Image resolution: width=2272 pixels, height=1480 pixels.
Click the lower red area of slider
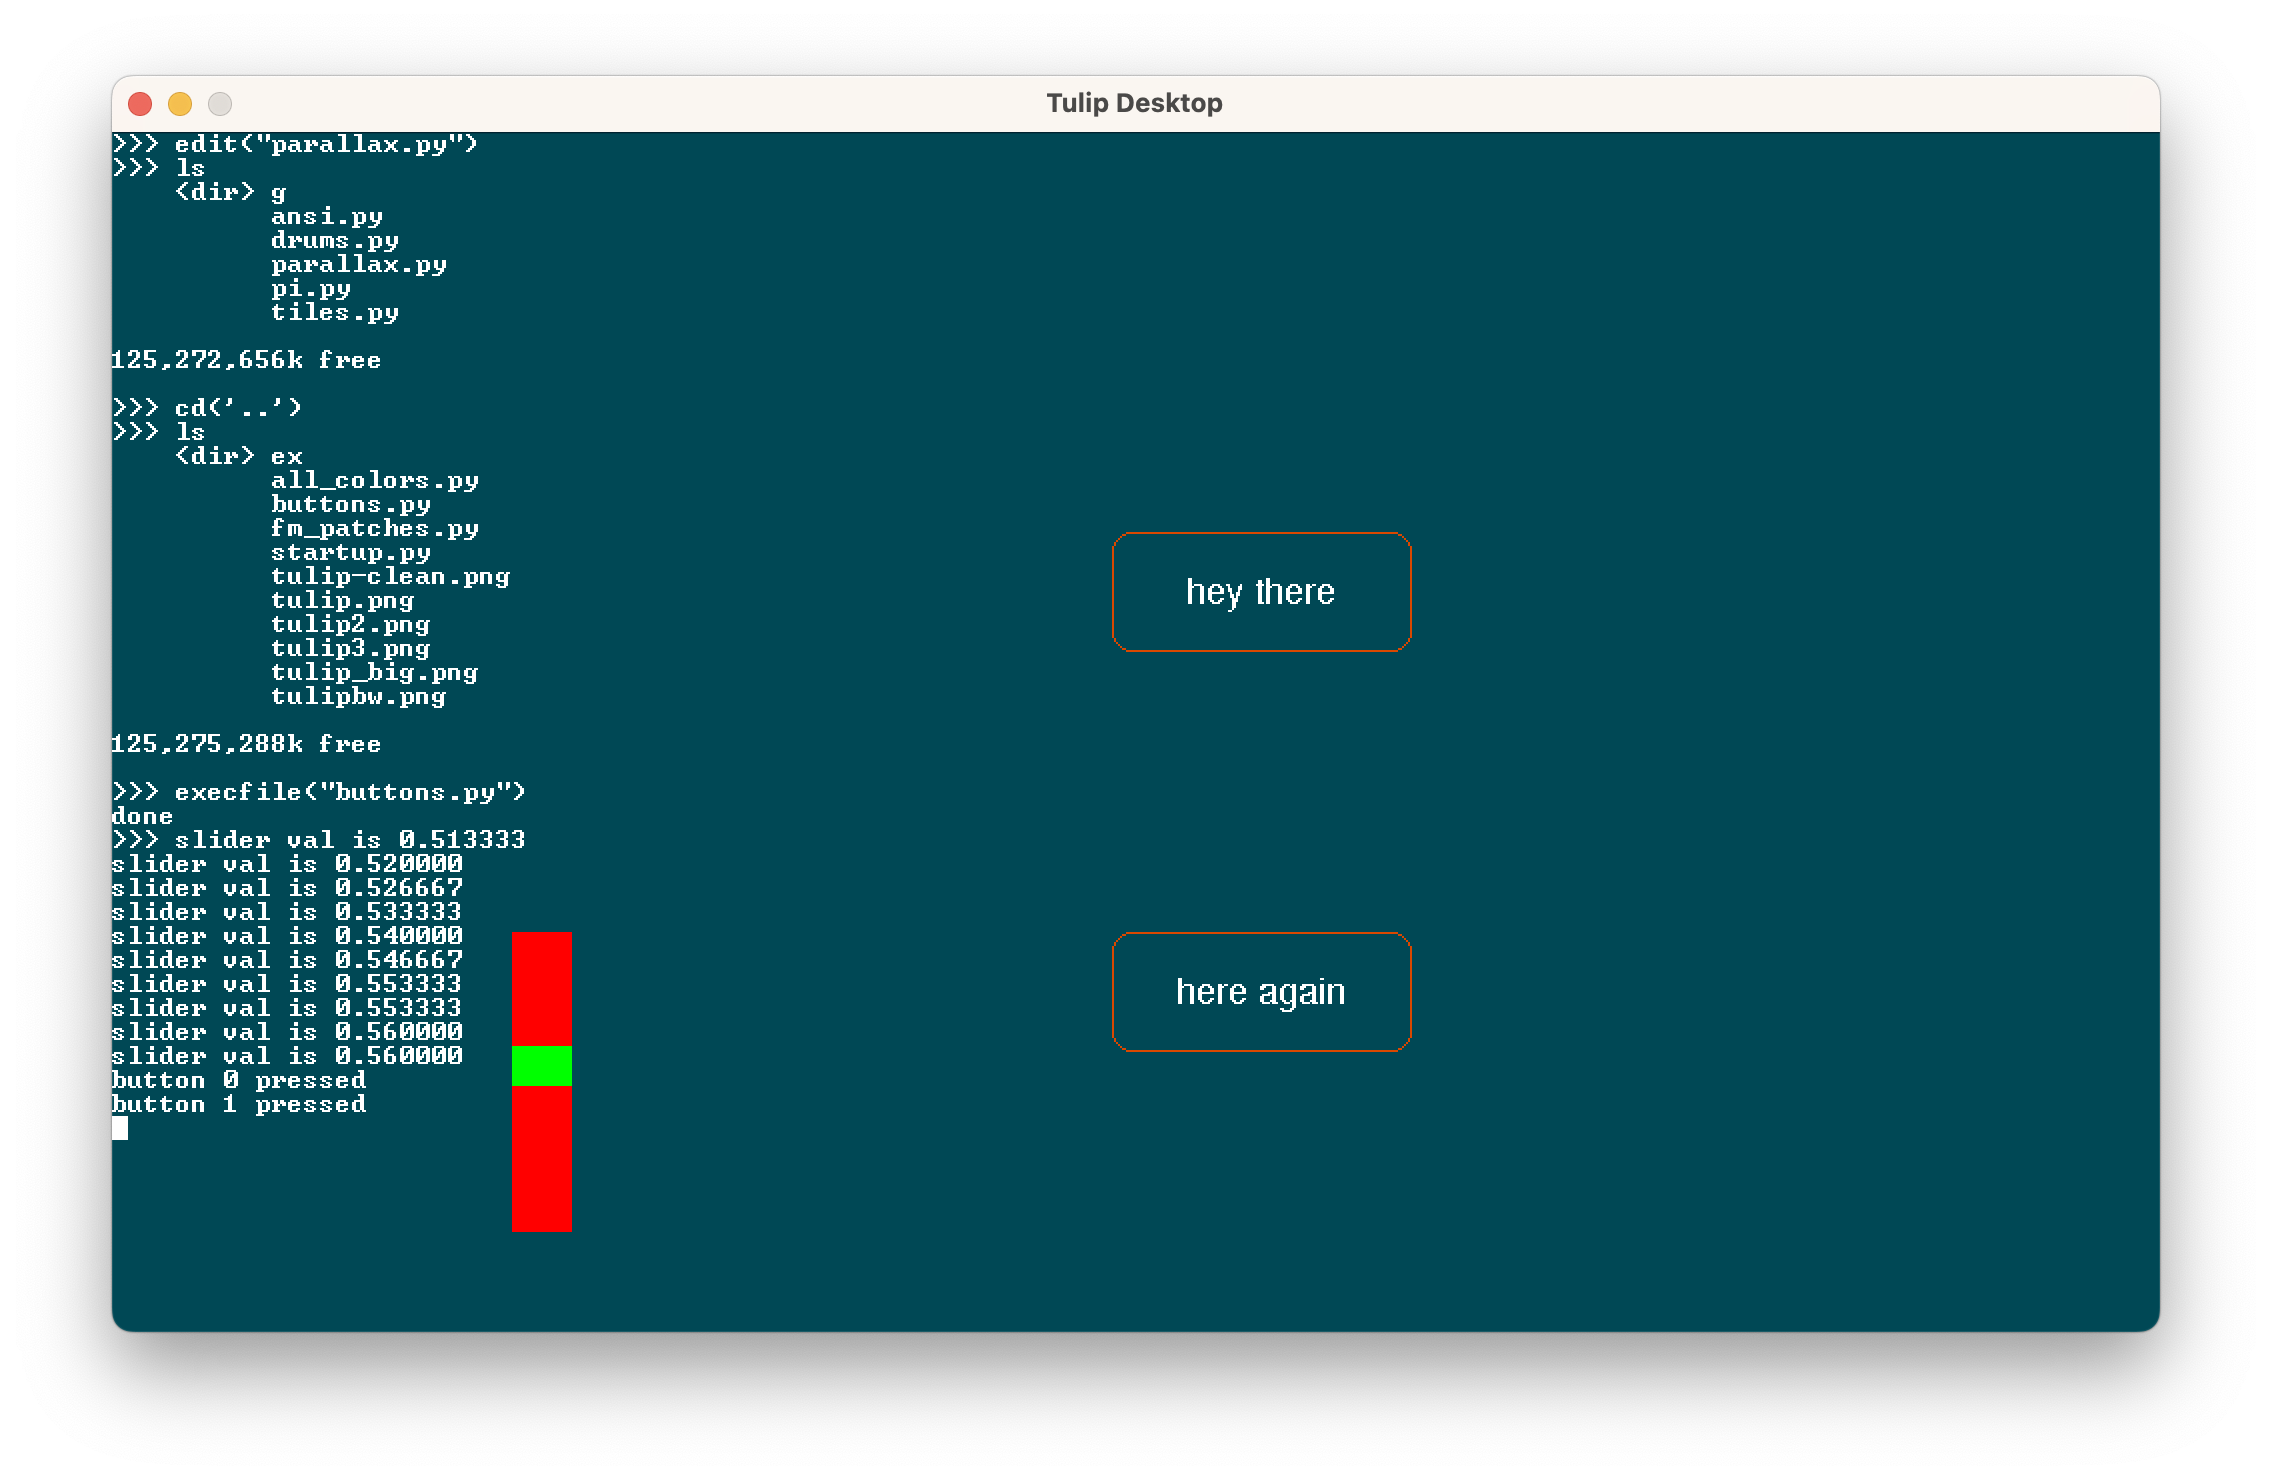coord(541,1158)
